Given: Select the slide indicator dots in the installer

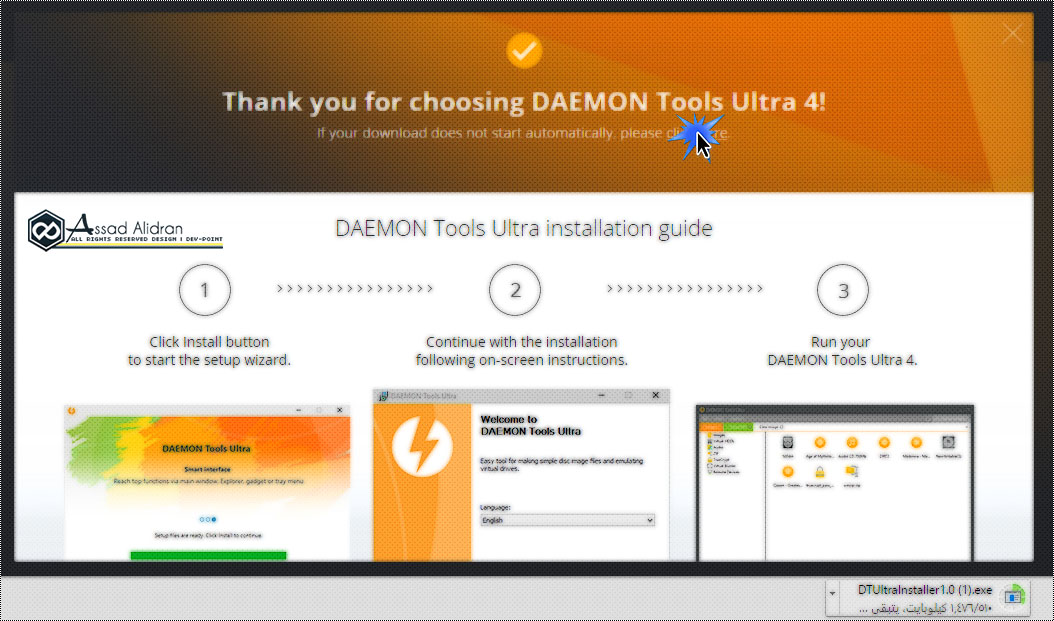Looking at the screenshot, I should point(208,519).
